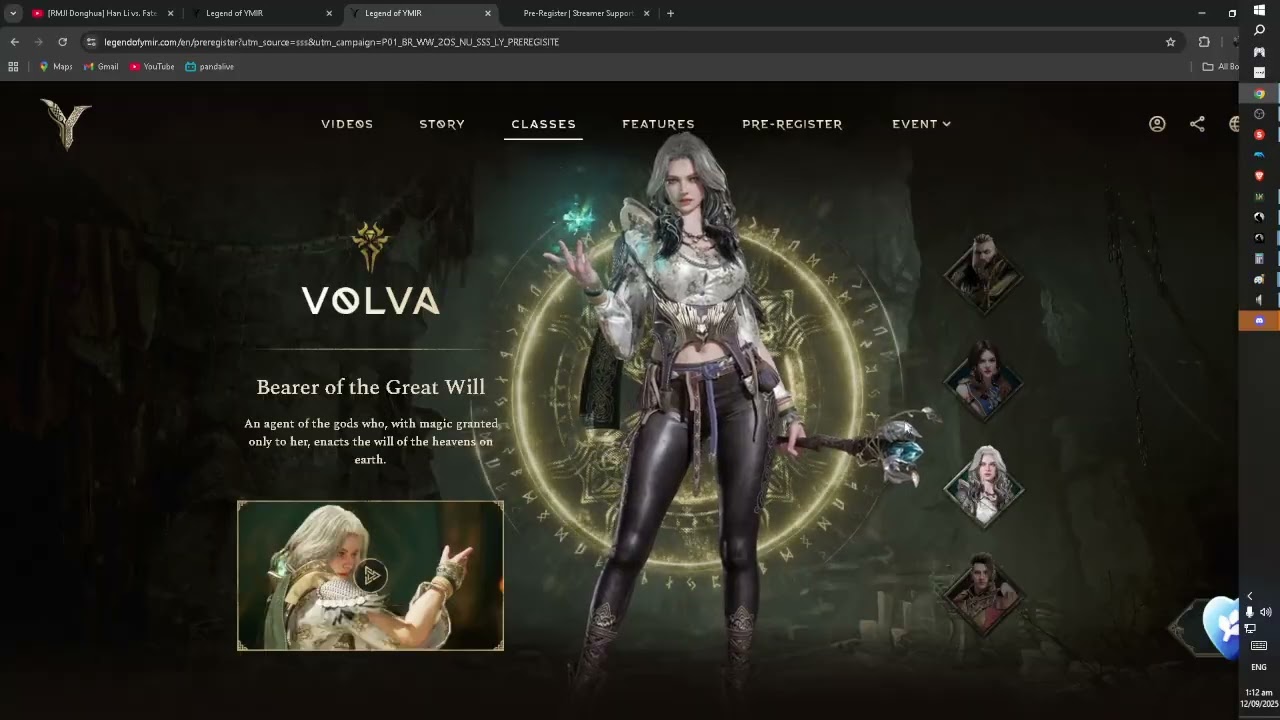Viewport: 1280px width, 720px height.
Task: Select the dark-haired man class portrait
Action: click(984, 593)
